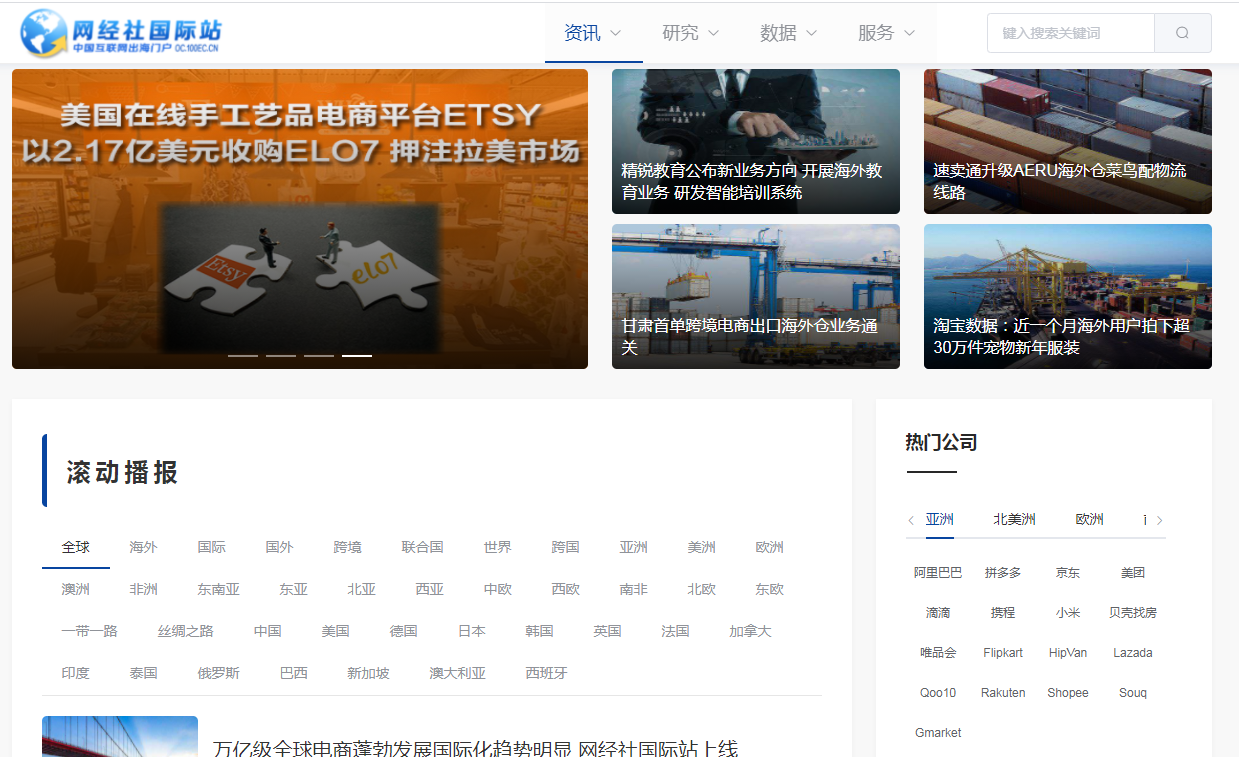Open the HipVan company link
The width and height of the screenshot is (1239, 757).
(x=1068, y=653)
